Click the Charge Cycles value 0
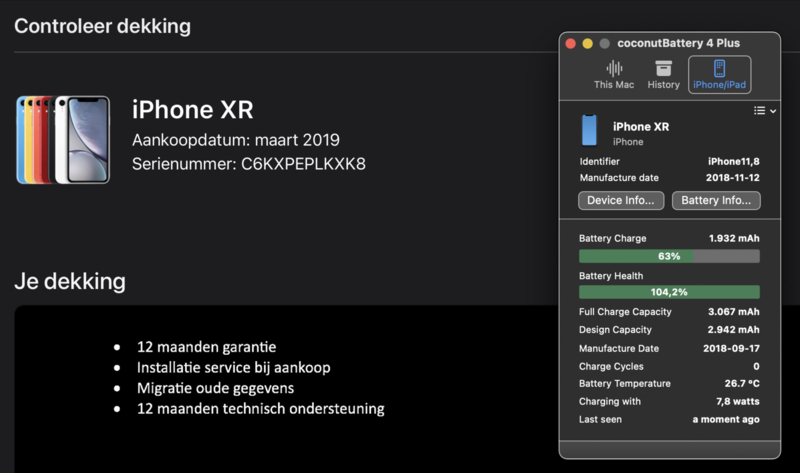Image resolution: width=800 pixels, height=473 pixels. coord(756,366)
